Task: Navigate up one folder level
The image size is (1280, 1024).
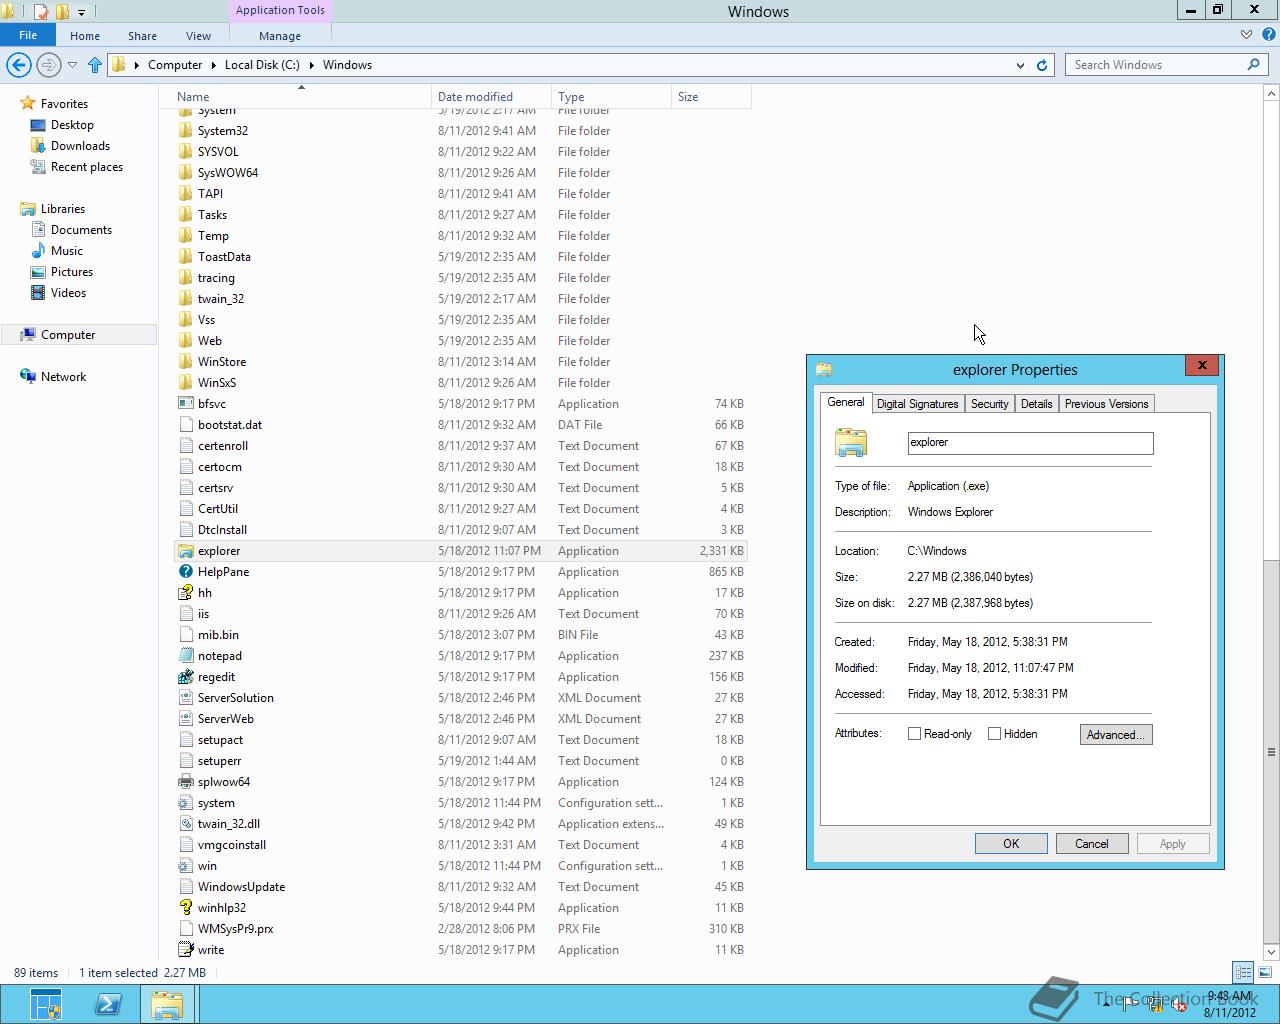Action: (95, 65)
